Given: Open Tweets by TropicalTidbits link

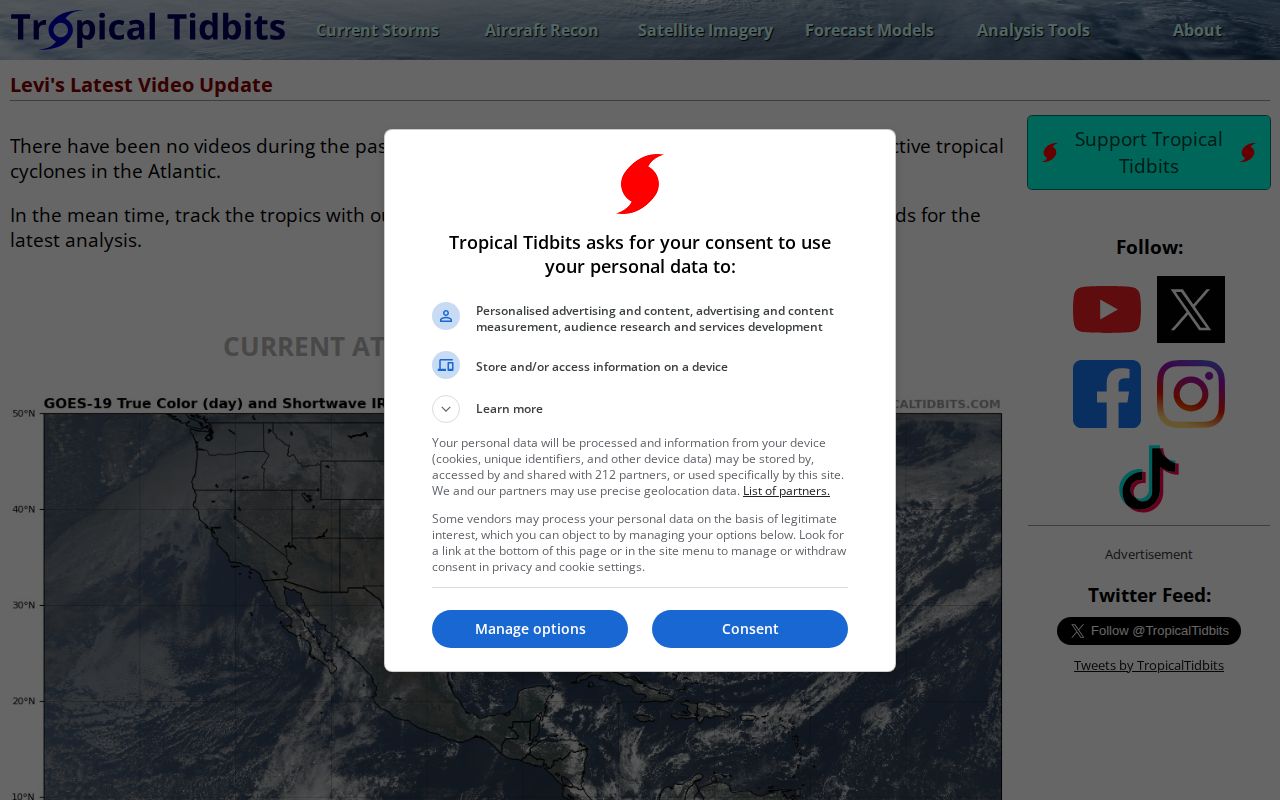Looking at the screenshot, I should click(1149, 665).
